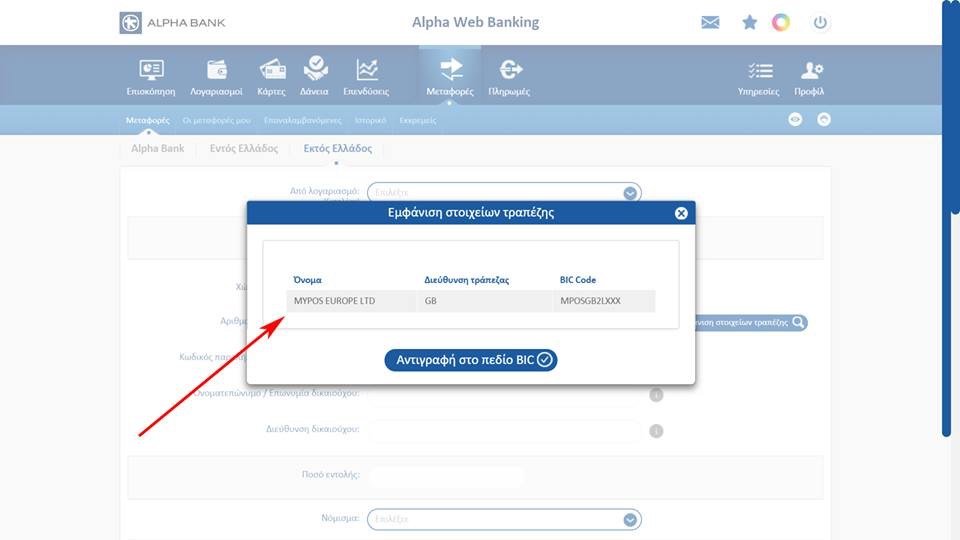
Task: Click the colorful ring icon in header
Action: coord(781,23)
